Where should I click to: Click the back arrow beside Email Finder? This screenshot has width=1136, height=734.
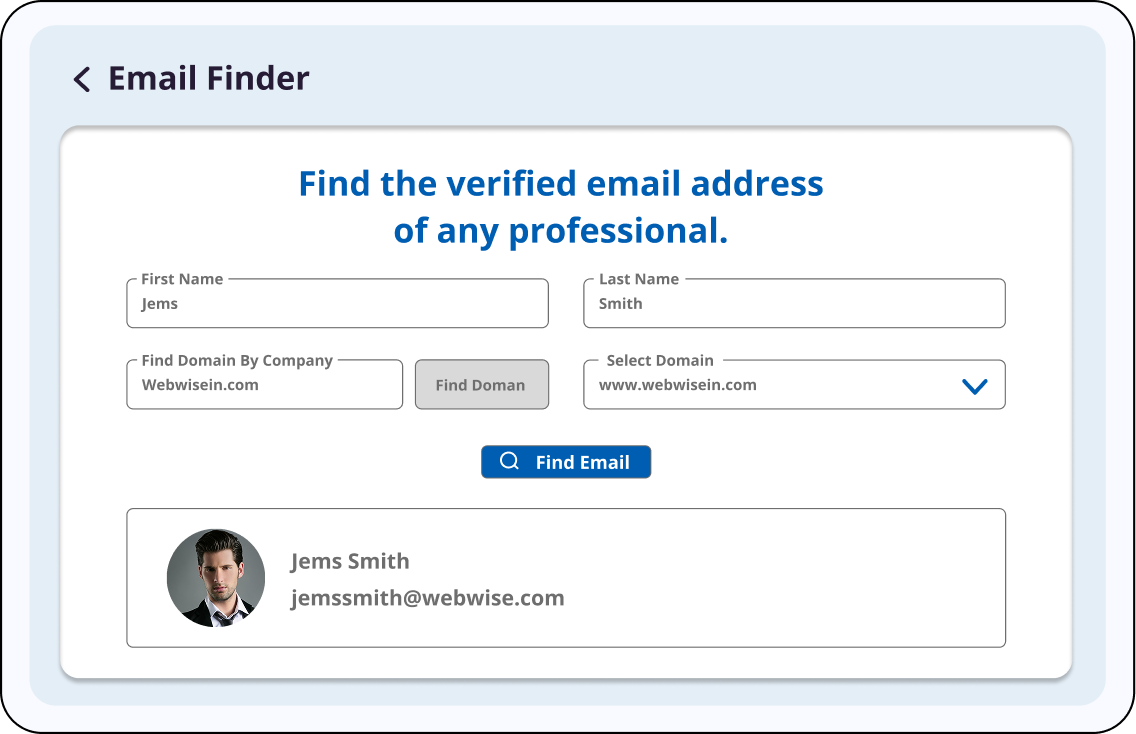tap(82, 79)
